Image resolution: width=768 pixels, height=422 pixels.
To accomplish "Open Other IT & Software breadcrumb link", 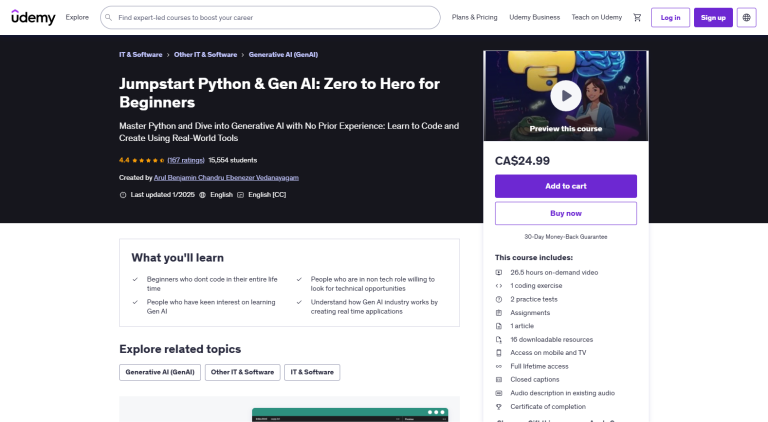I will coord(205,55).
